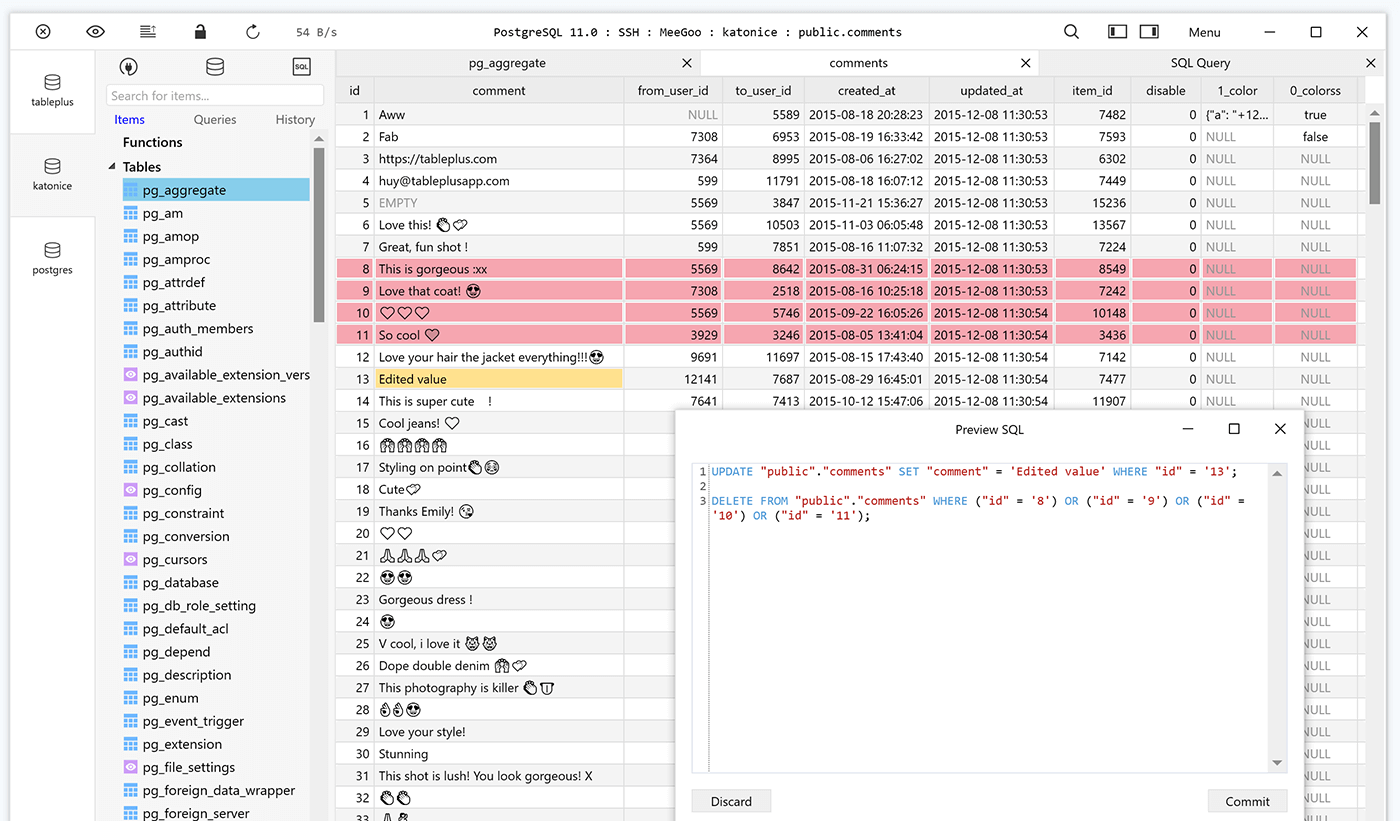The height and width of the screenshot is (821, 1400).
Task: Click the lock icon in toolbar
Action: pyautogui.click(x=200, y=32)
